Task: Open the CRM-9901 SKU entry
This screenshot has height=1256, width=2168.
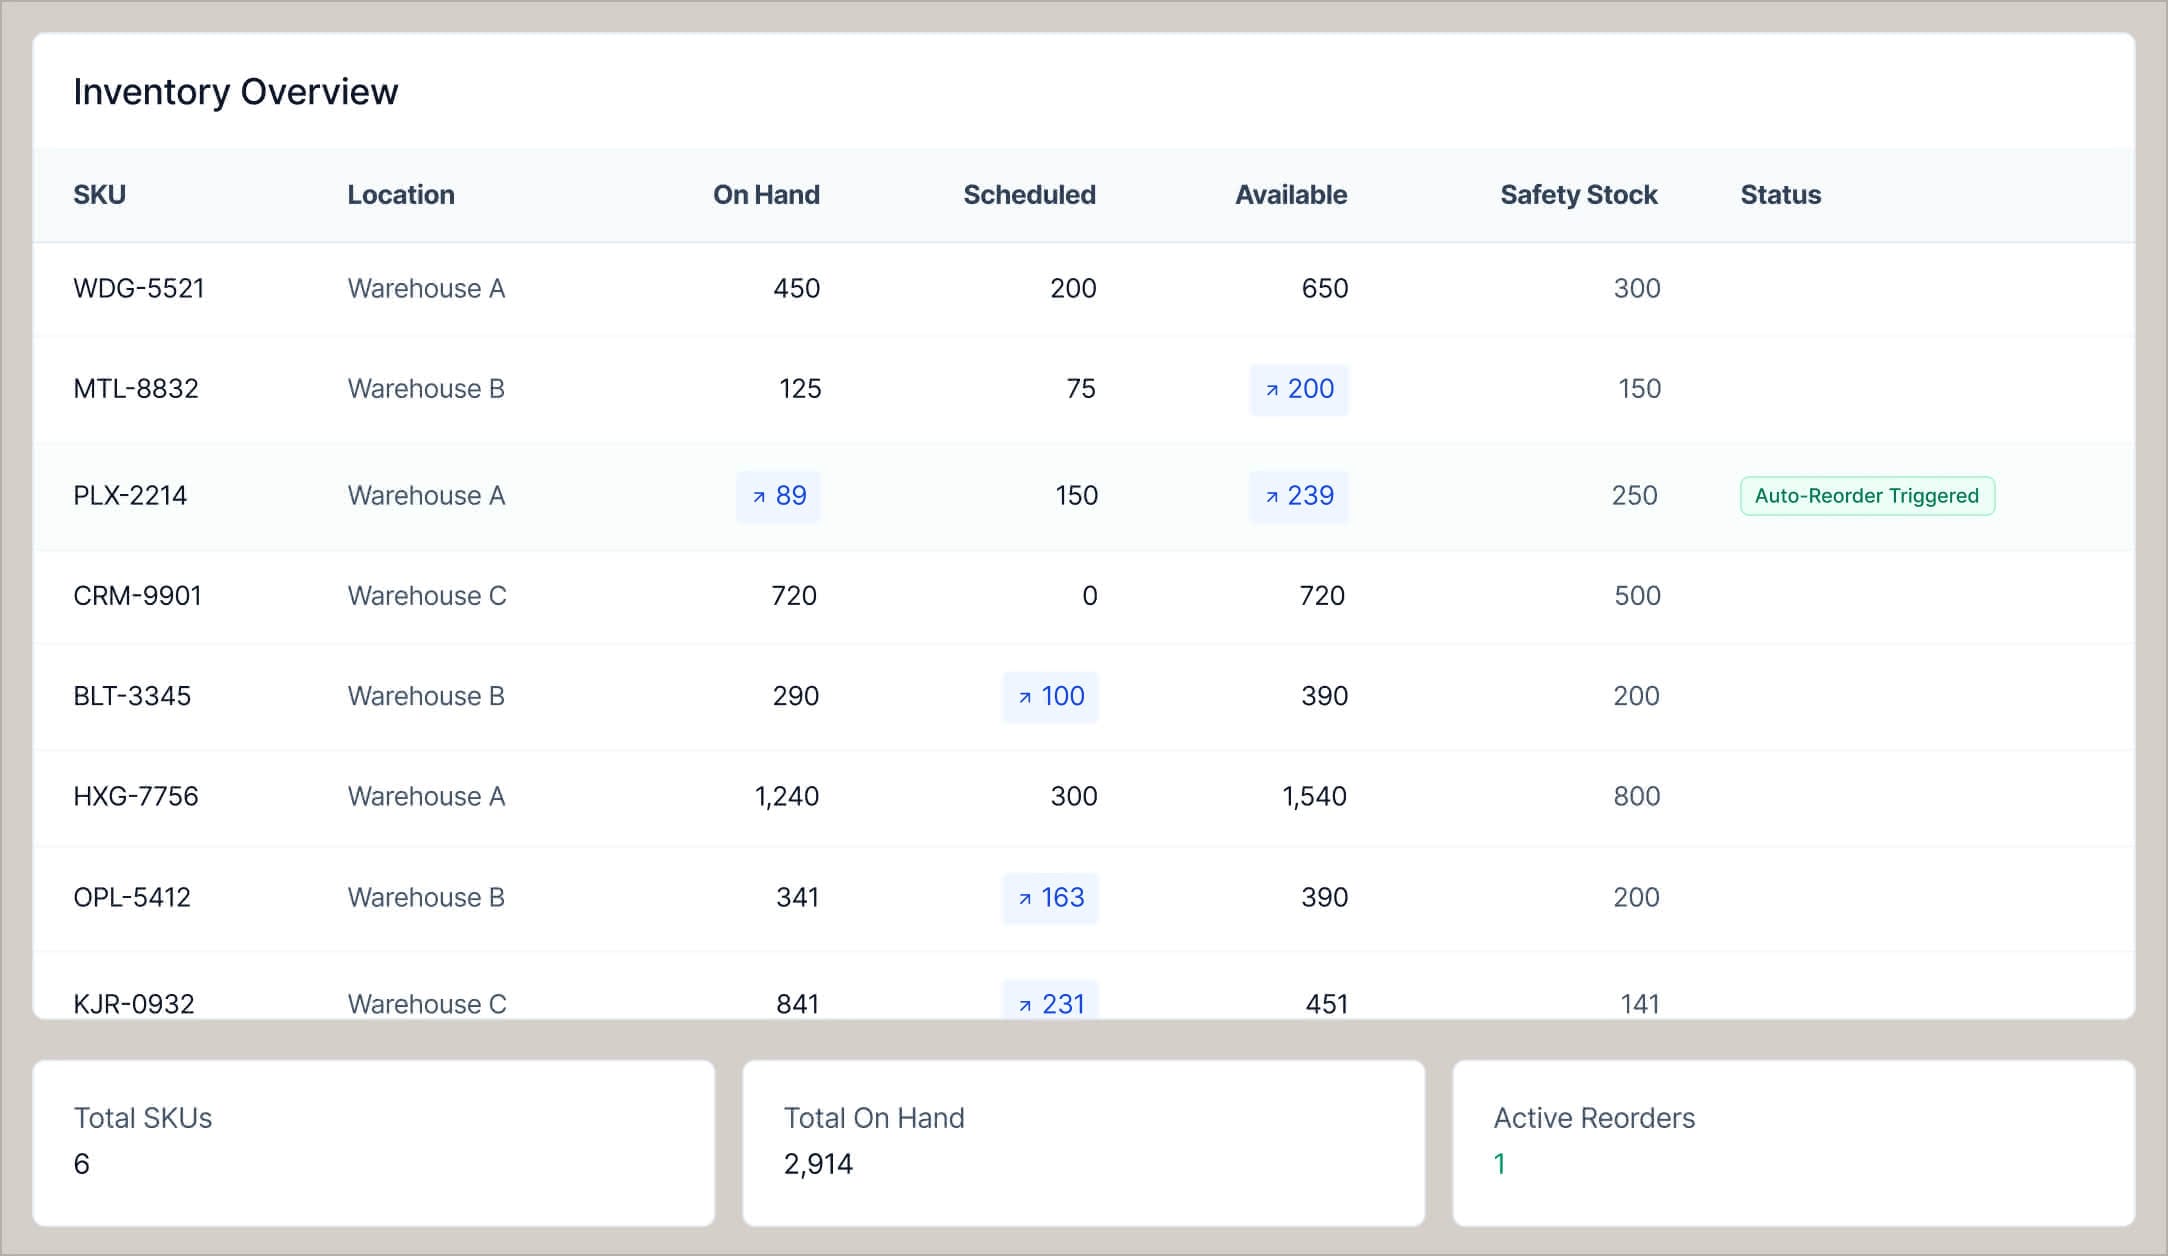Action: [137, 596]
